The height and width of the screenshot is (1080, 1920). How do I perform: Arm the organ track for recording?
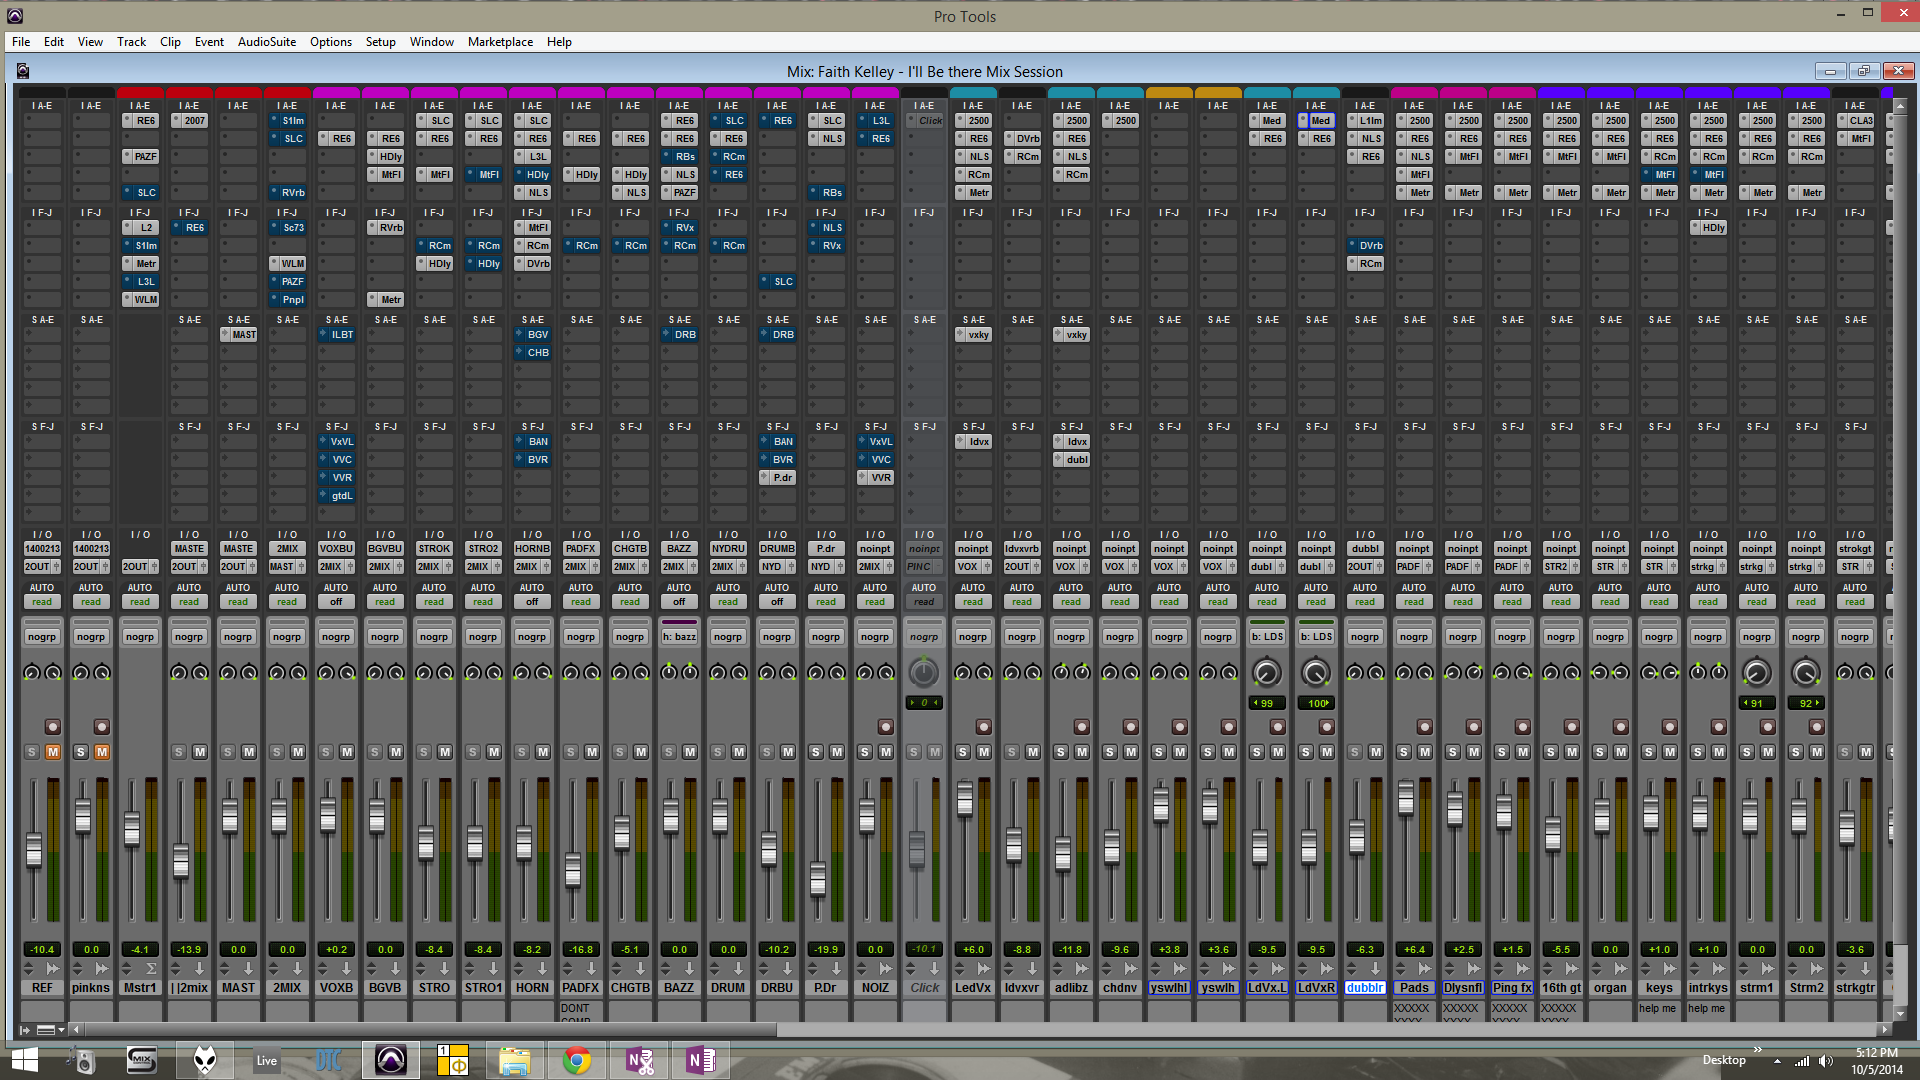pos(1621,727)
